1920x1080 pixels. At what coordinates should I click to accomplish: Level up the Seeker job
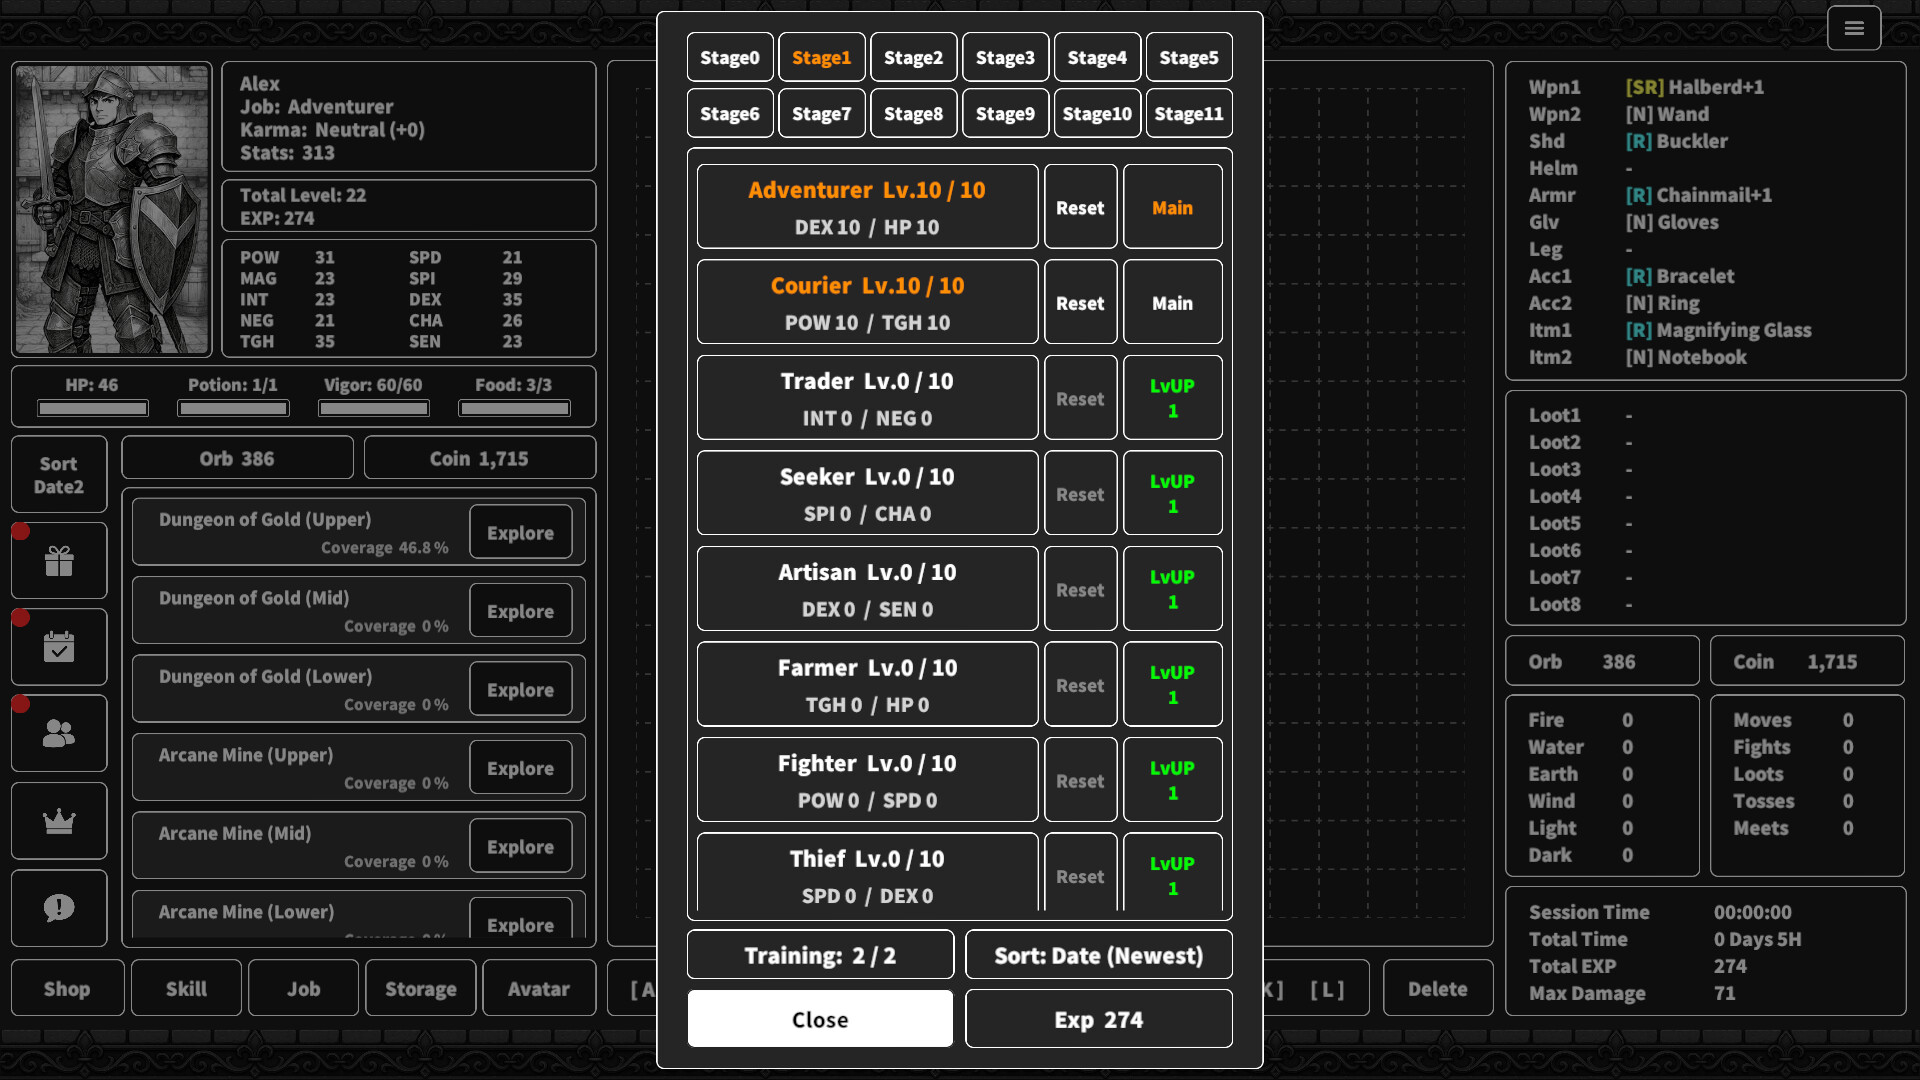(1172, 493)
